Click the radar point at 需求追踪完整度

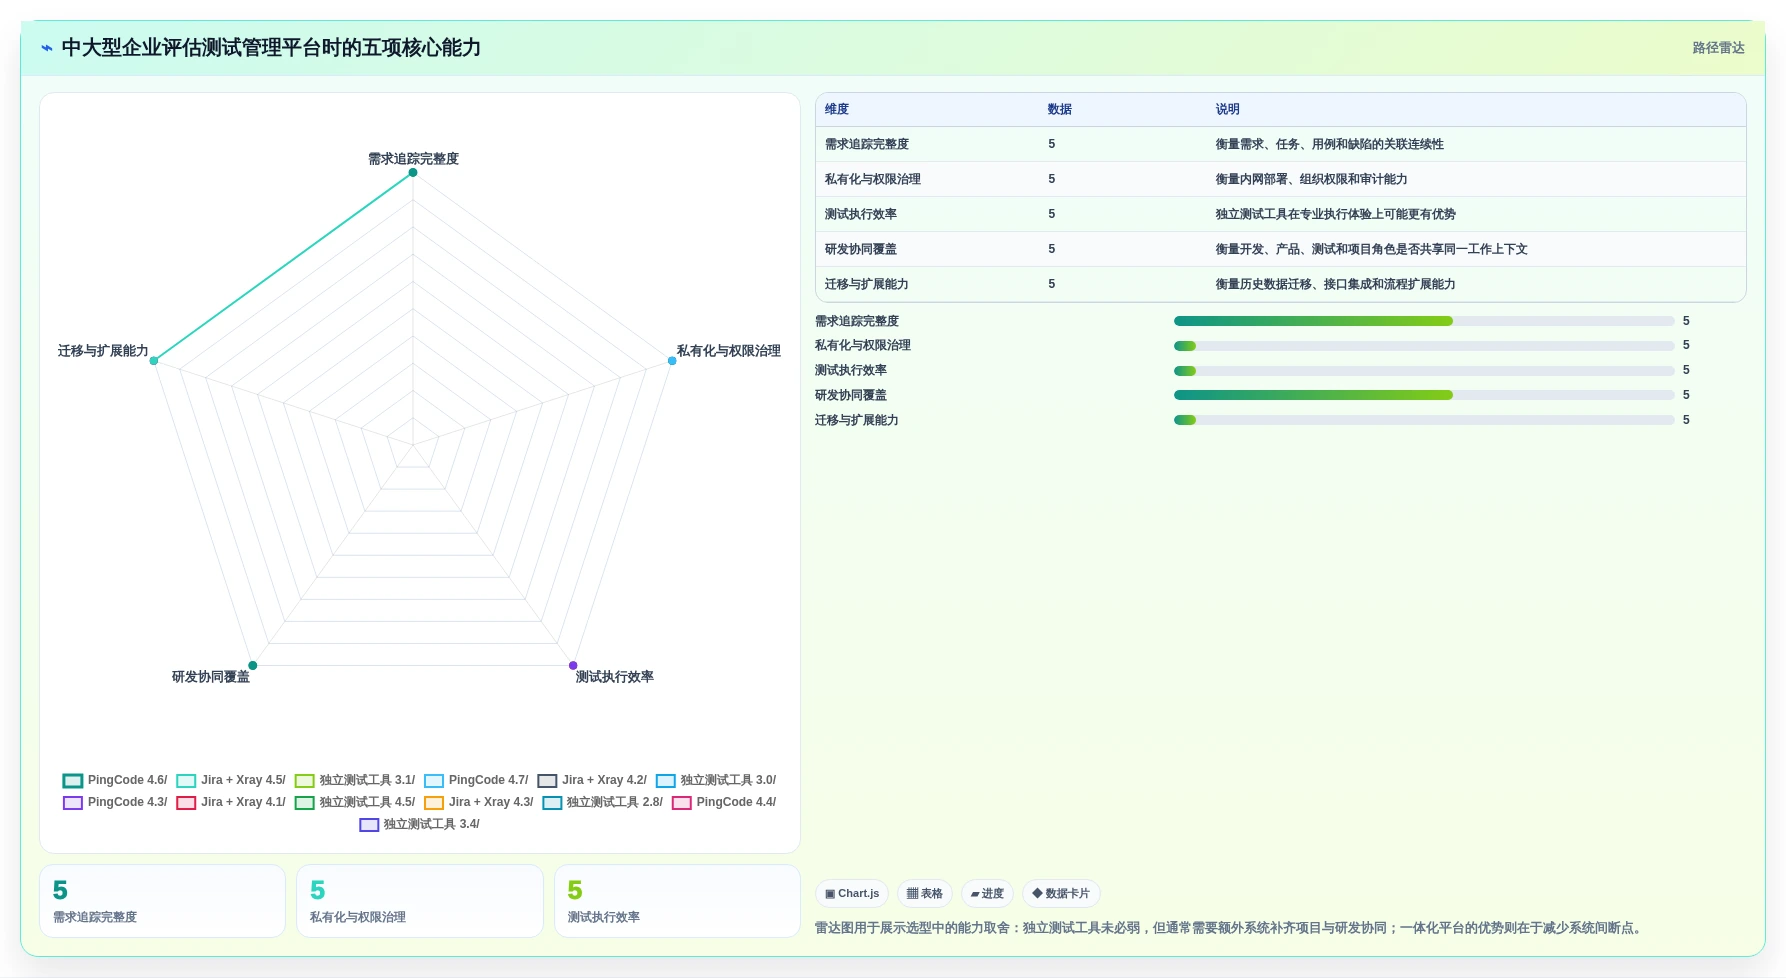coord(413,173)
